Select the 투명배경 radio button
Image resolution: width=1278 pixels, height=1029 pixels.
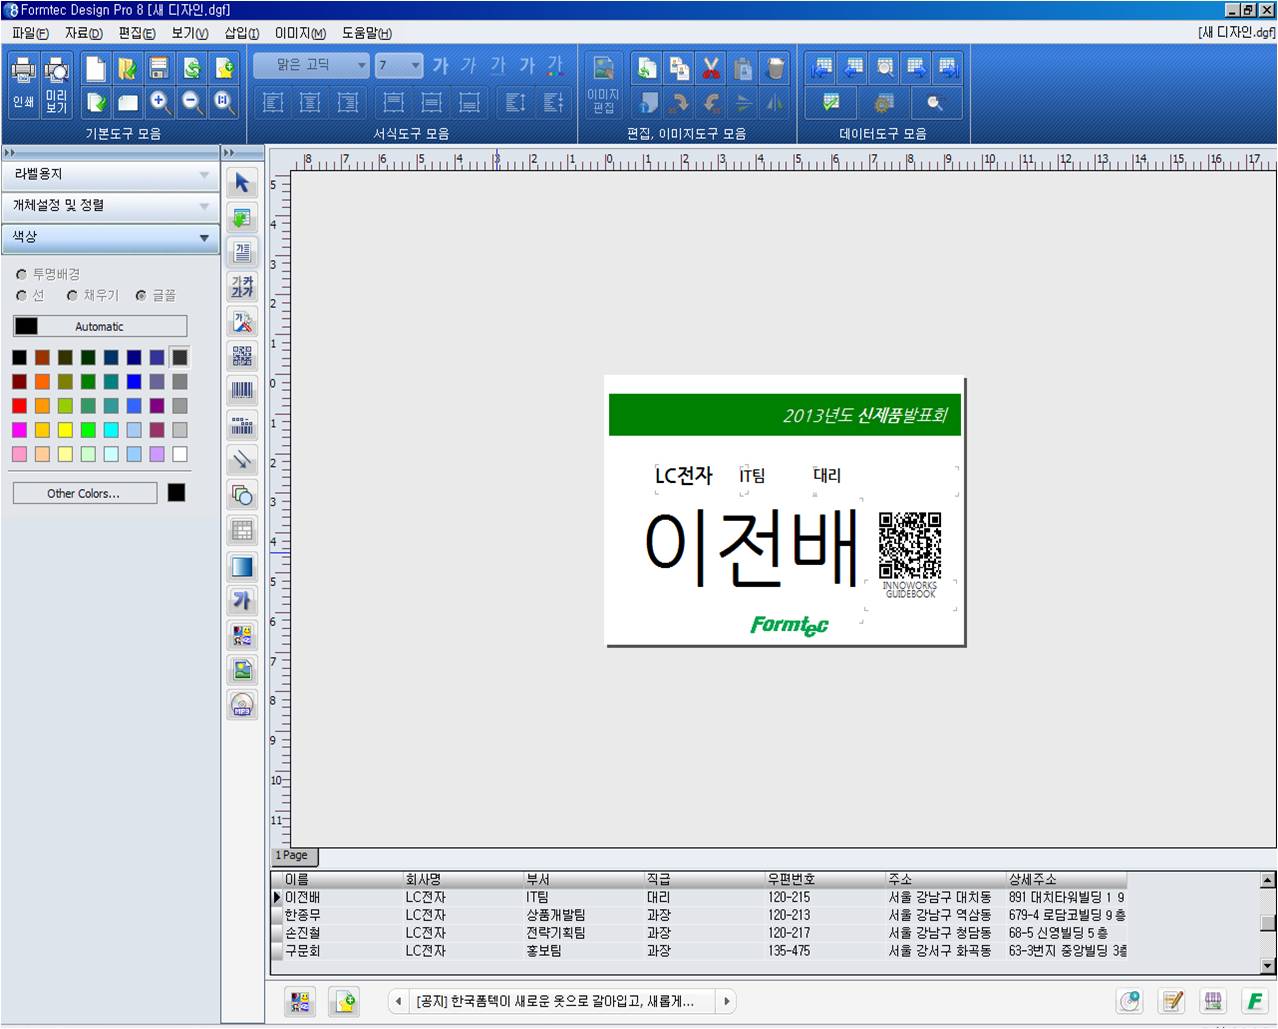click(x=22, y=274)
